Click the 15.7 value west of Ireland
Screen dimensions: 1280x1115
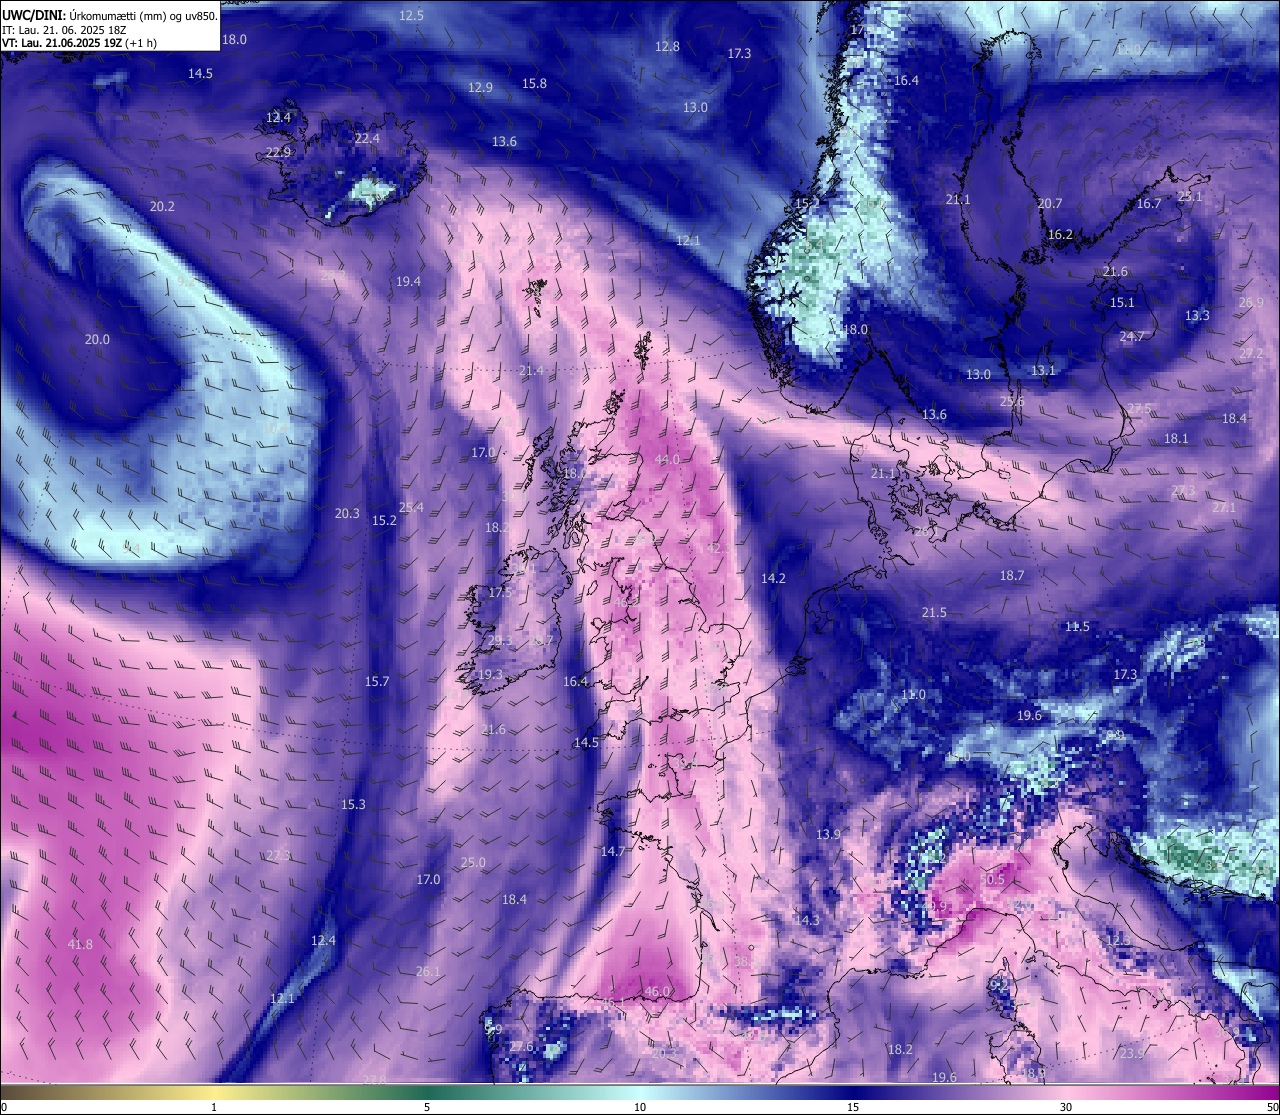click(x=376, y=681)
